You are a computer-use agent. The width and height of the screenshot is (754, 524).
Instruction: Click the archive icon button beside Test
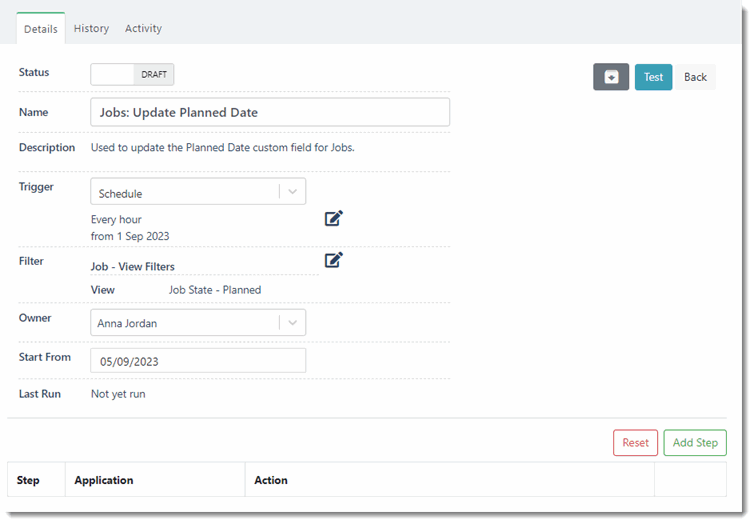(x=611, y=77)
